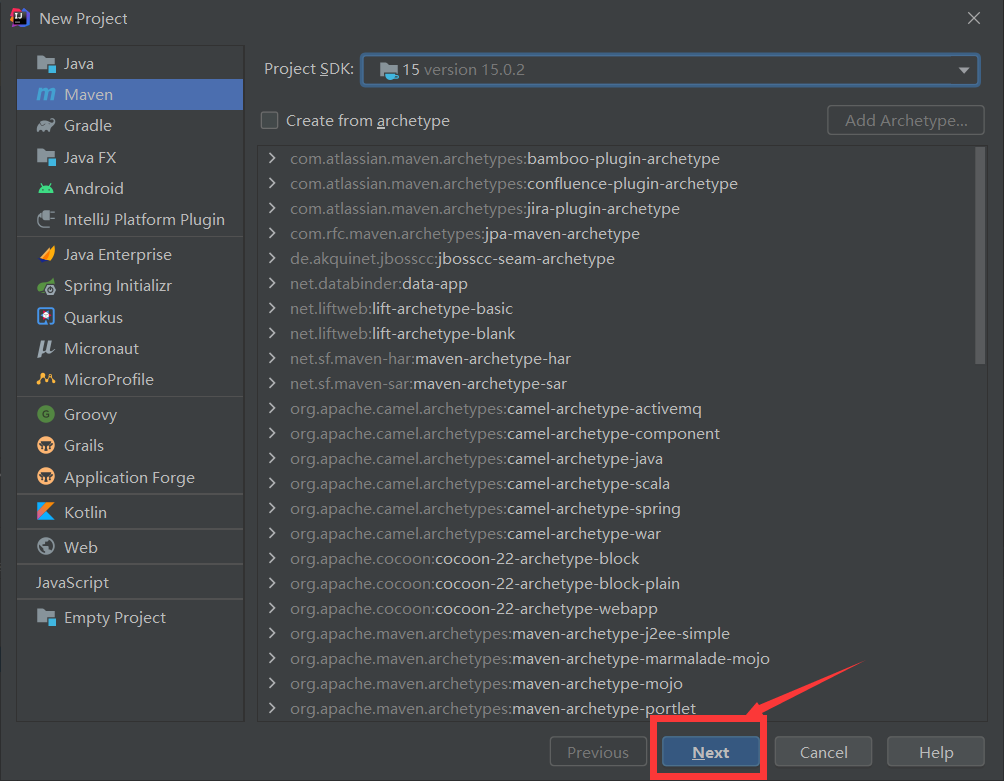Viewport: 1004px width, 781px height.
Task: Select Gradle project type label
Action: coord(88,125)
